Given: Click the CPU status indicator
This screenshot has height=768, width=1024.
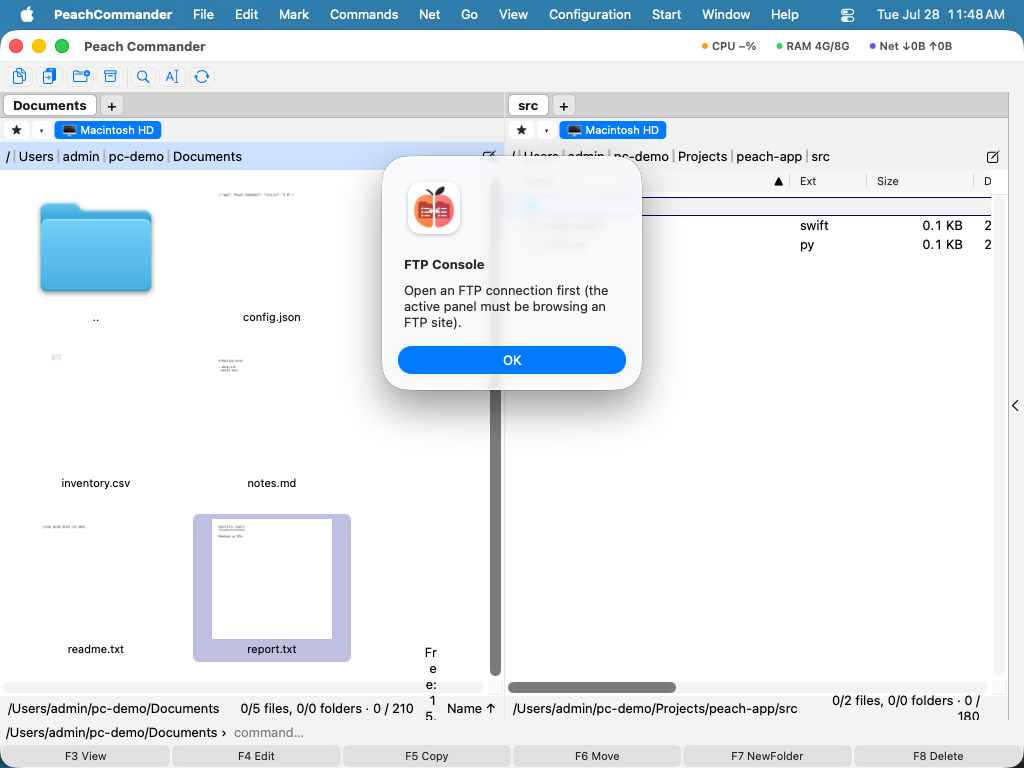Looking at the screenshot, I should tap(729, 46).
